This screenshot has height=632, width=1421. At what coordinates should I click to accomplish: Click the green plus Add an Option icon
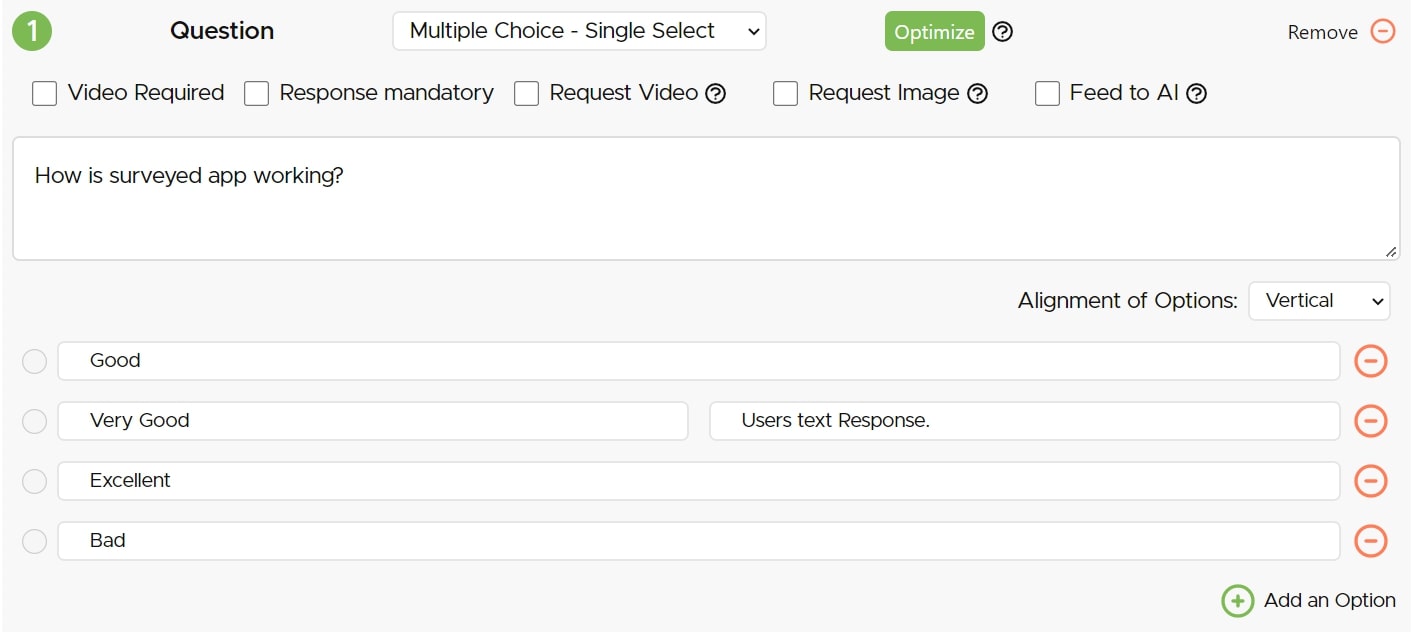pyautogui.click(x=1237, y=601)
